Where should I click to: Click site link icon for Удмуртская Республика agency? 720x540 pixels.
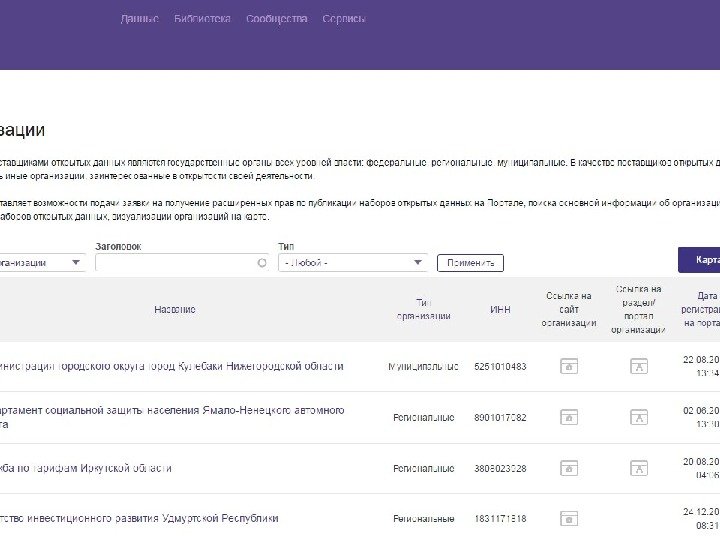569,519
